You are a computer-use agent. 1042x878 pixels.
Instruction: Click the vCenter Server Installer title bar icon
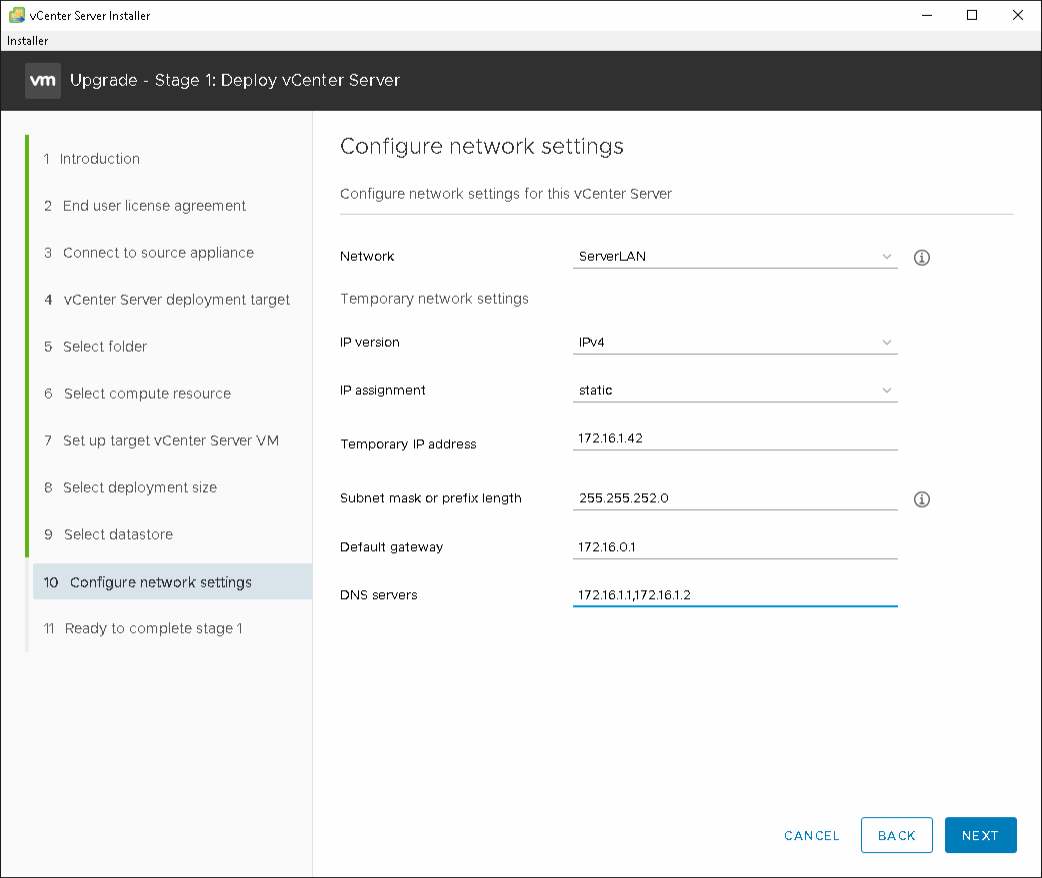(17, 16)
